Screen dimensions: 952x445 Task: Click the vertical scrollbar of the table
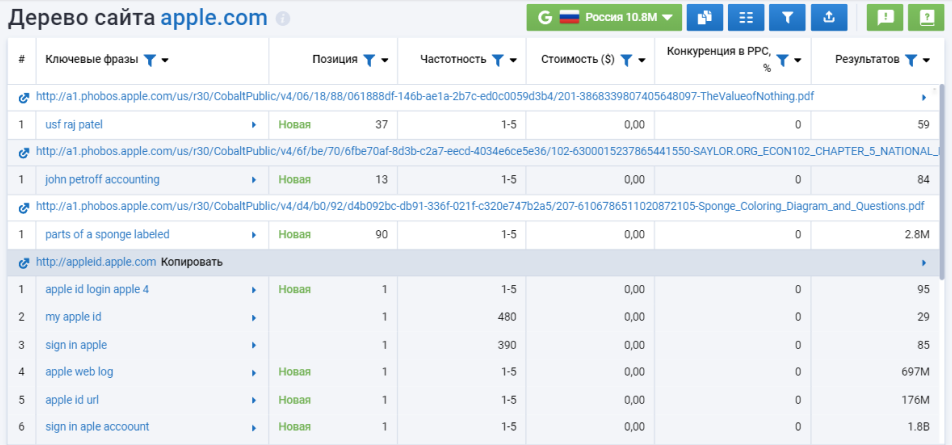(942, 182)
